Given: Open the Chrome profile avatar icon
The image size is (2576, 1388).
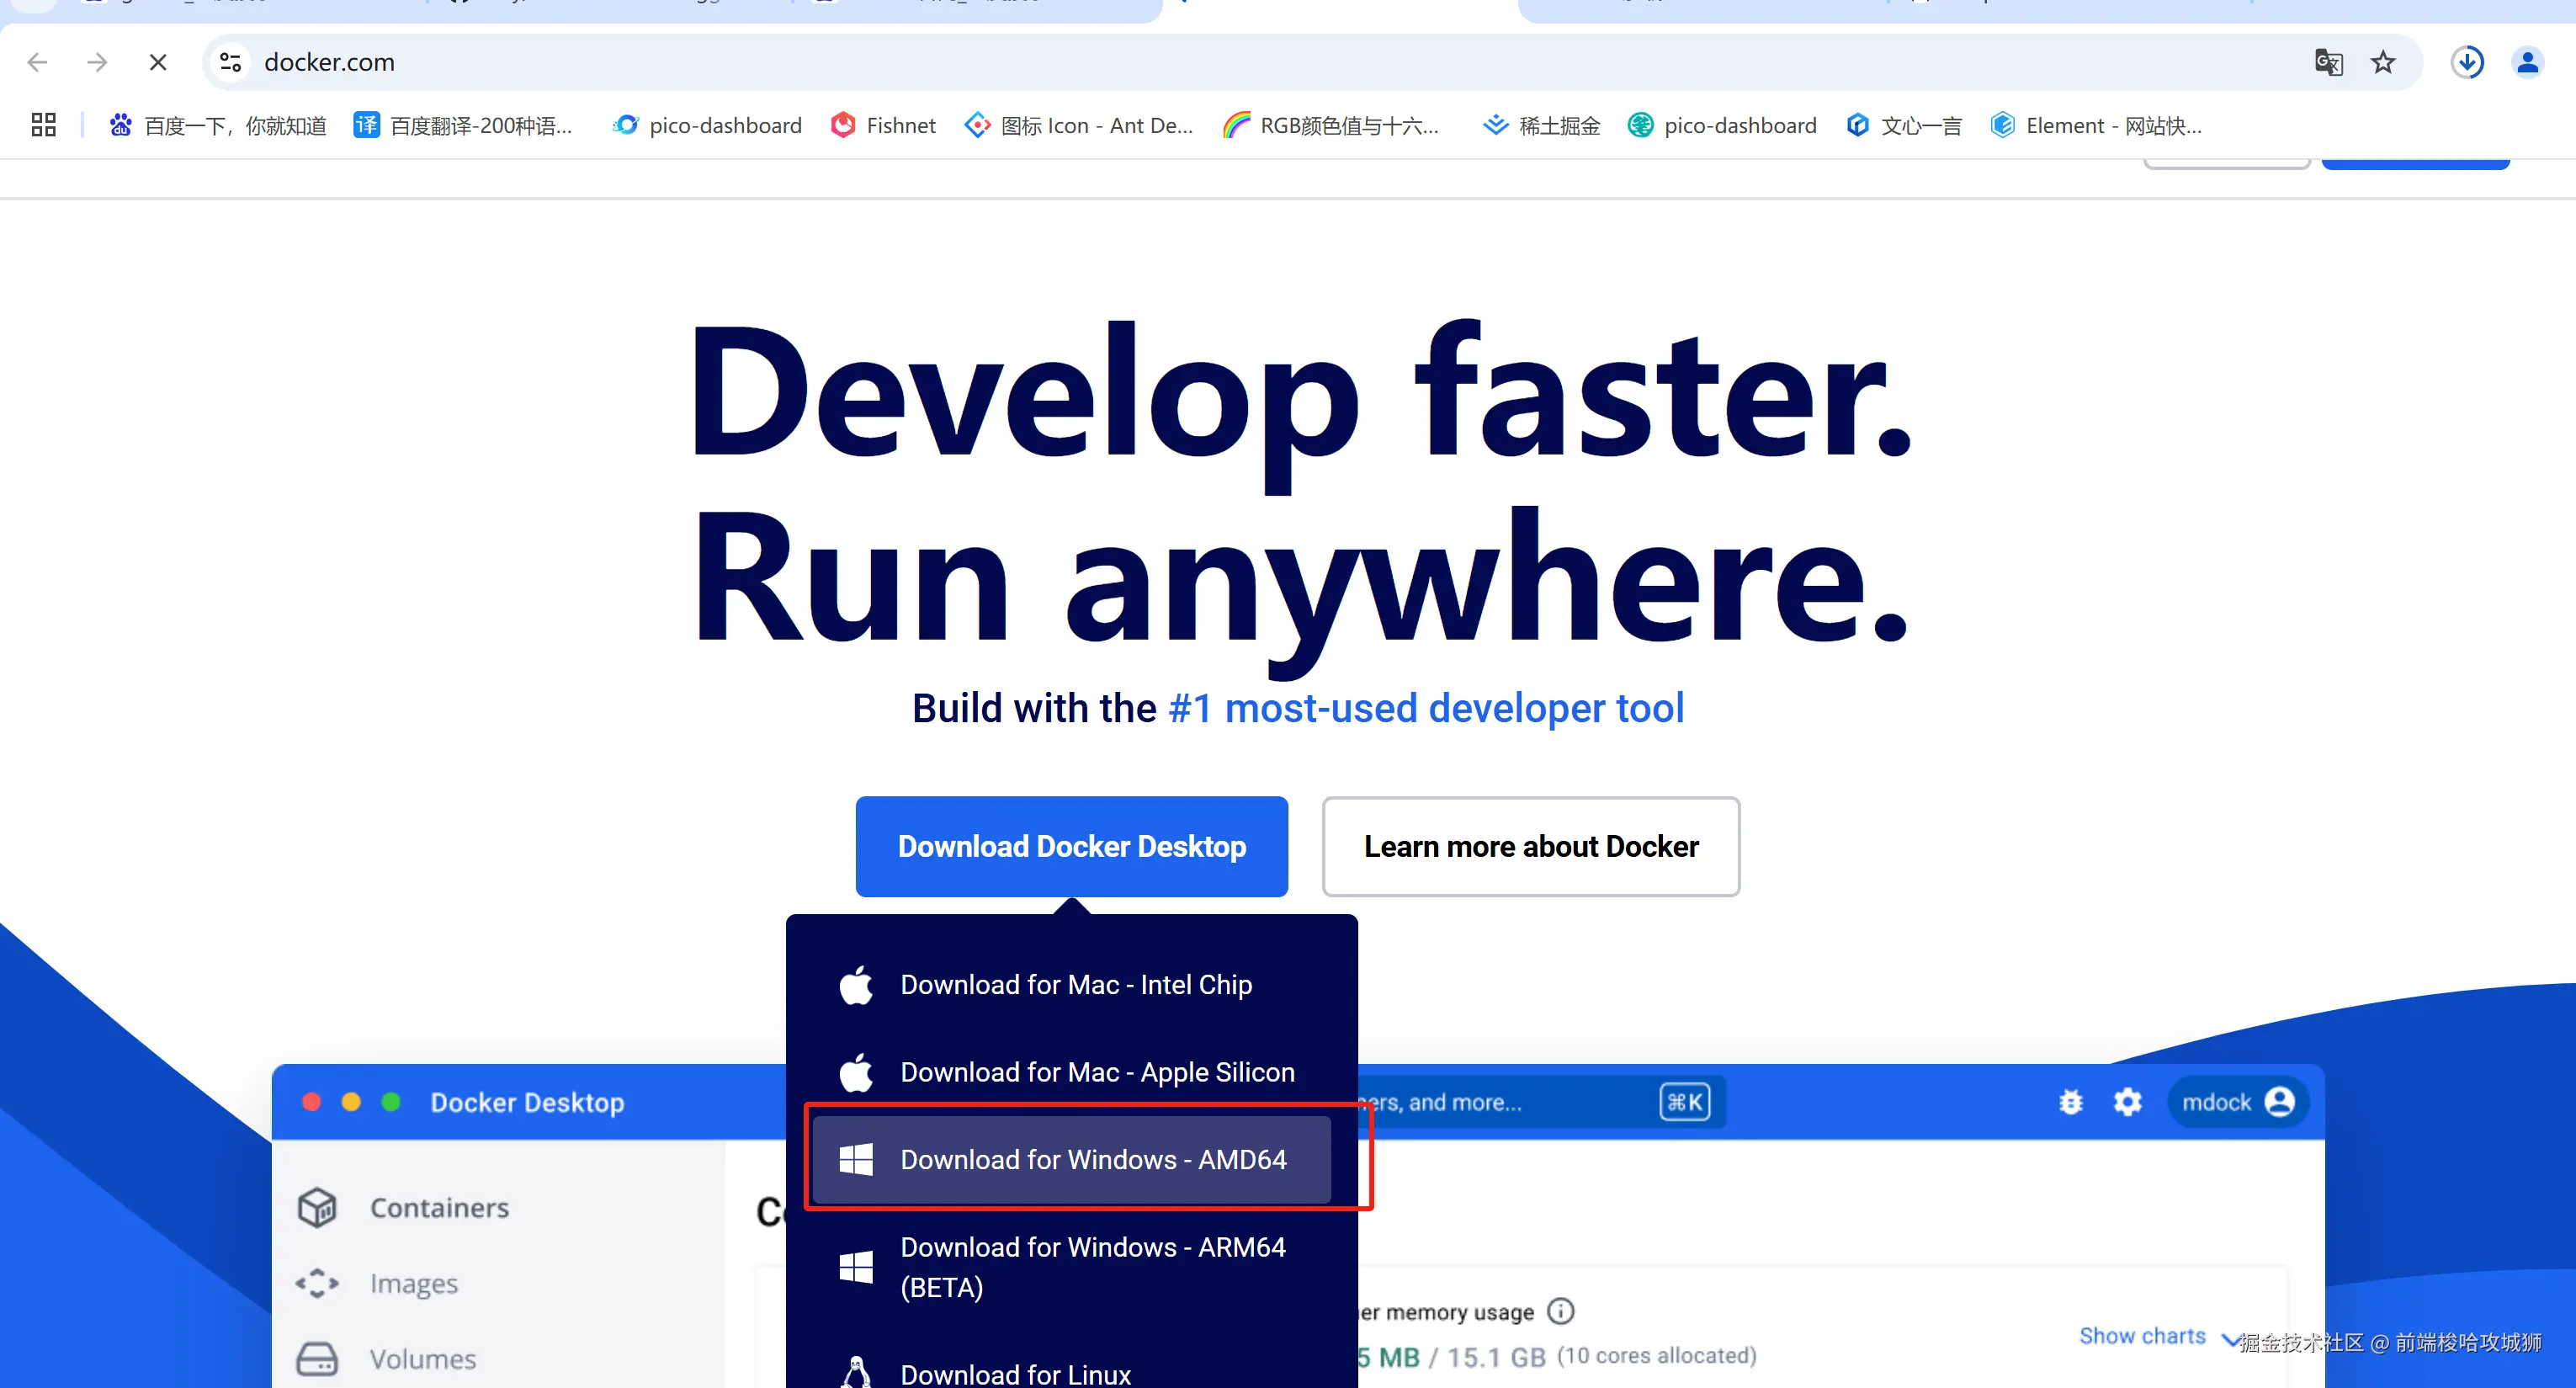Looking at the screenshot, I should (x=2527, y=62).
